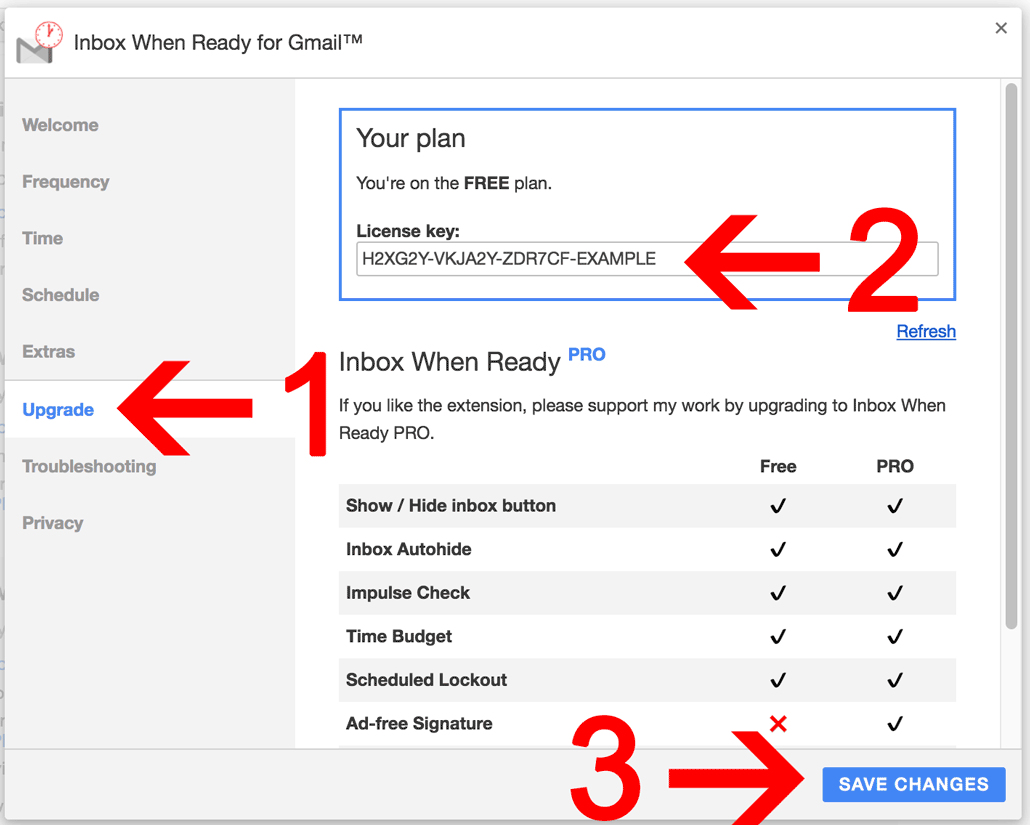1030x825 pixels.
Task: View the Privacy section
Action: pos(53,523)
